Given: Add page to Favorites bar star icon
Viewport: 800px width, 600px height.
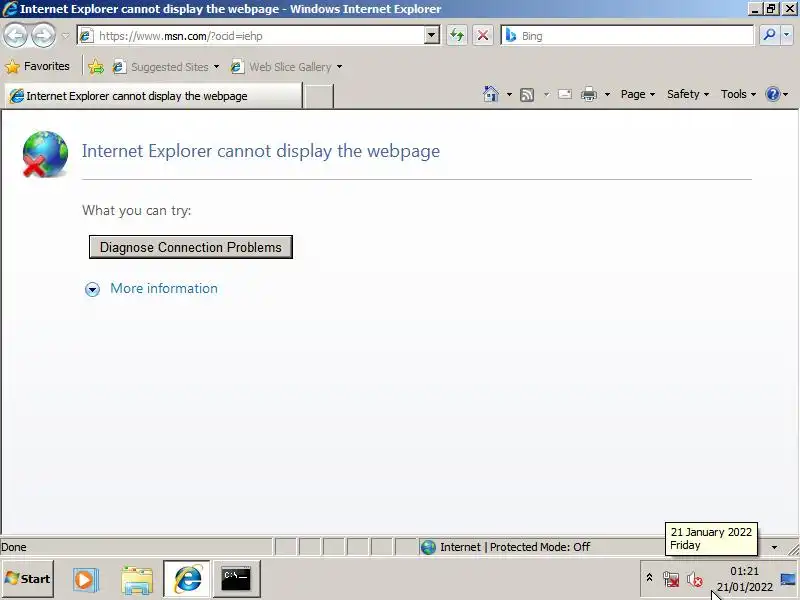Looking at the screenshot, I should click(95, 66).
